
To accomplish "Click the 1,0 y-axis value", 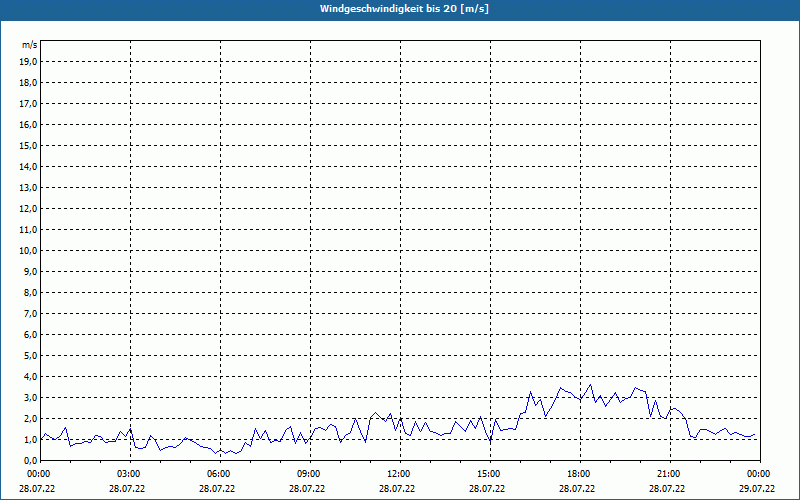I will (x=32, y=440).
